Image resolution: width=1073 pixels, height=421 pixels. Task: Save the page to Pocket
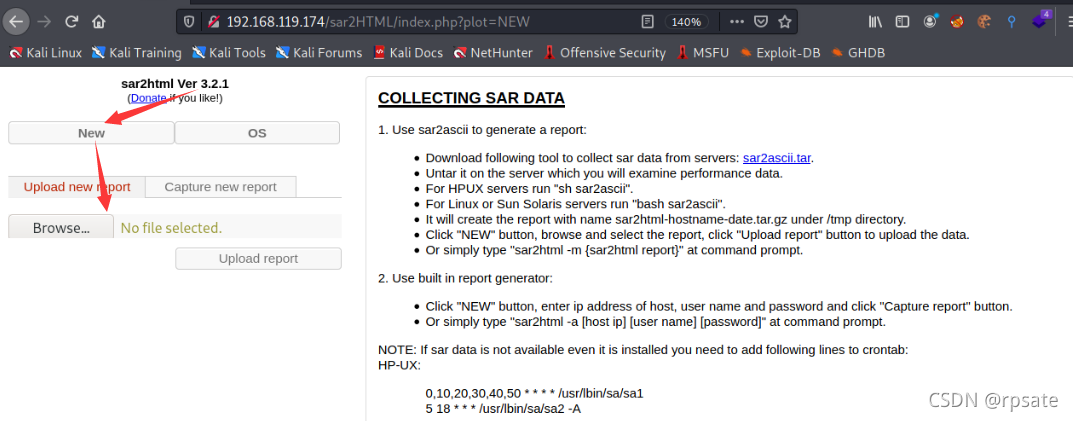760,22
